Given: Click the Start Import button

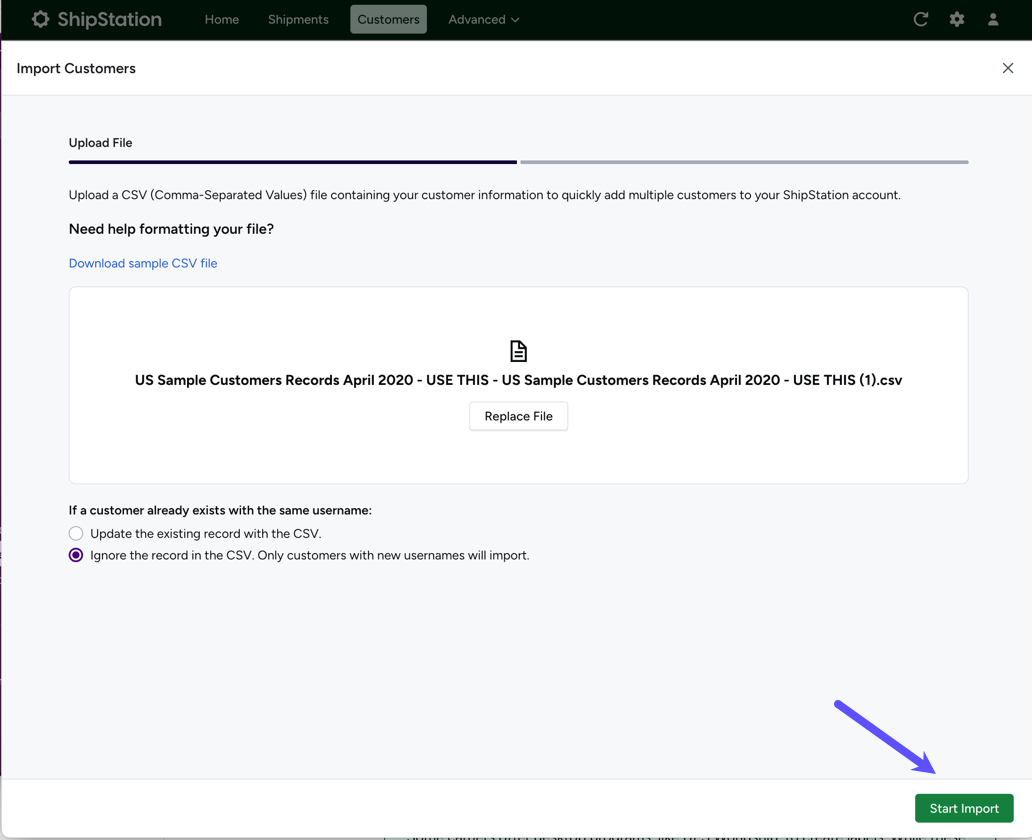Looking at the screenshot, I should [x=964, y=808].
